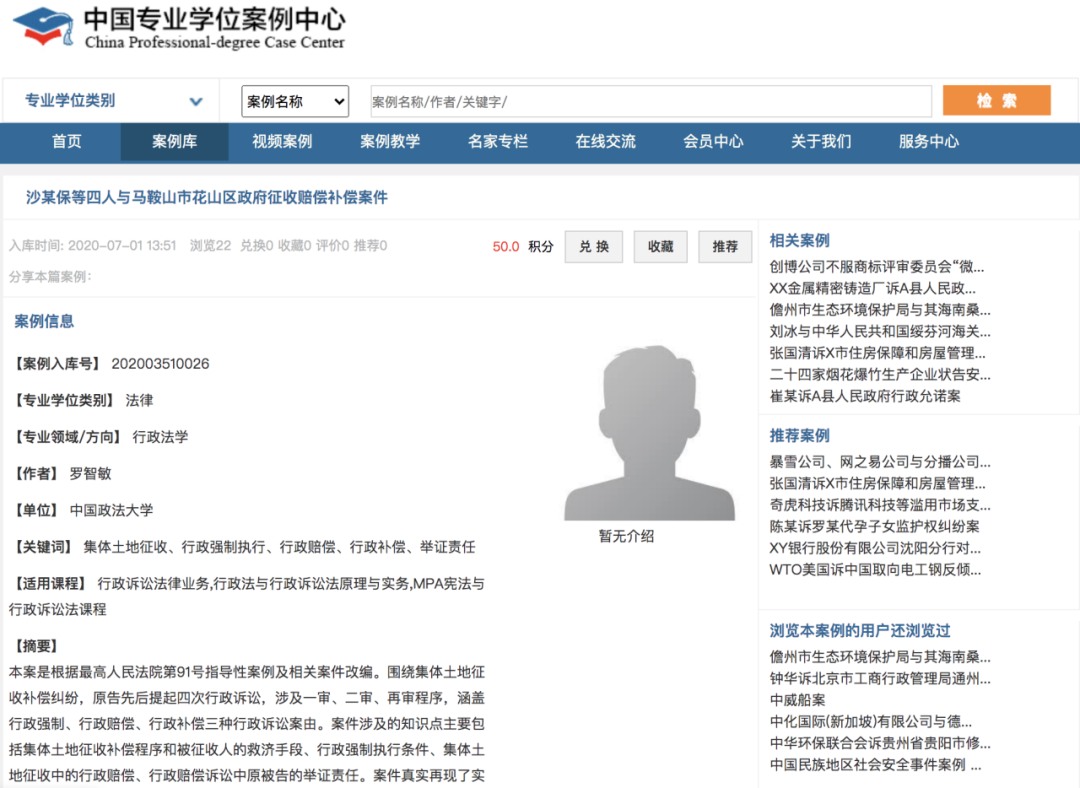Go to the 首页 navigation tab

67,142
